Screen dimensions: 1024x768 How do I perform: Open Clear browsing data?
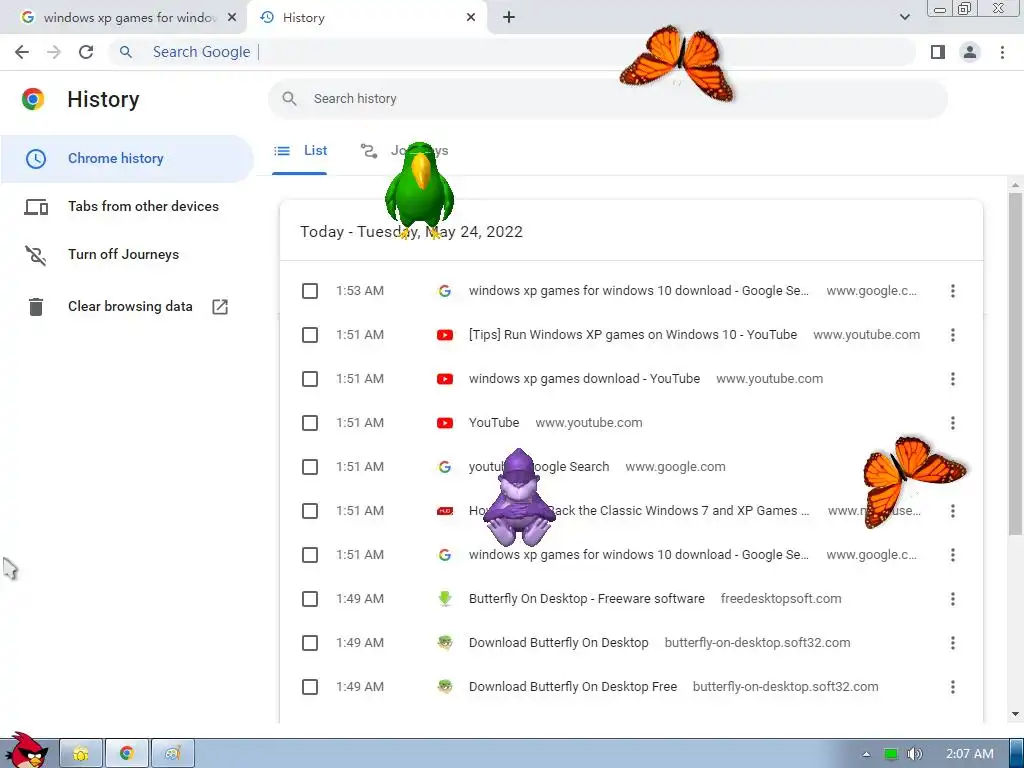[x=127, y=307]
